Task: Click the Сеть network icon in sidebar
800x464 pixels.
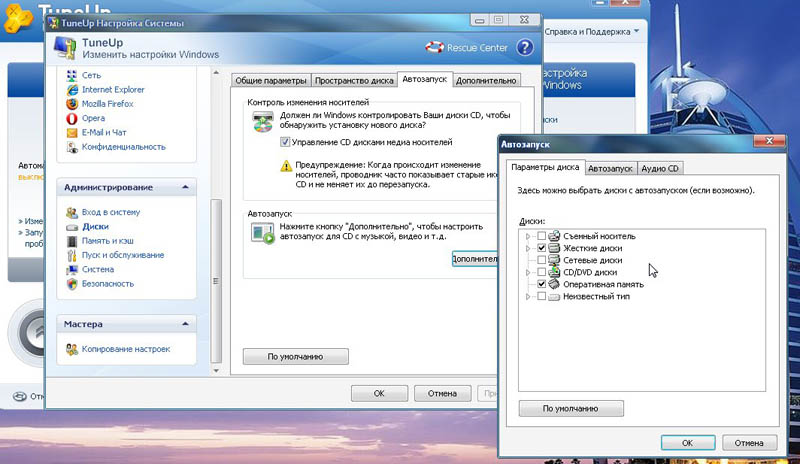Action: [x=72, y=75]
